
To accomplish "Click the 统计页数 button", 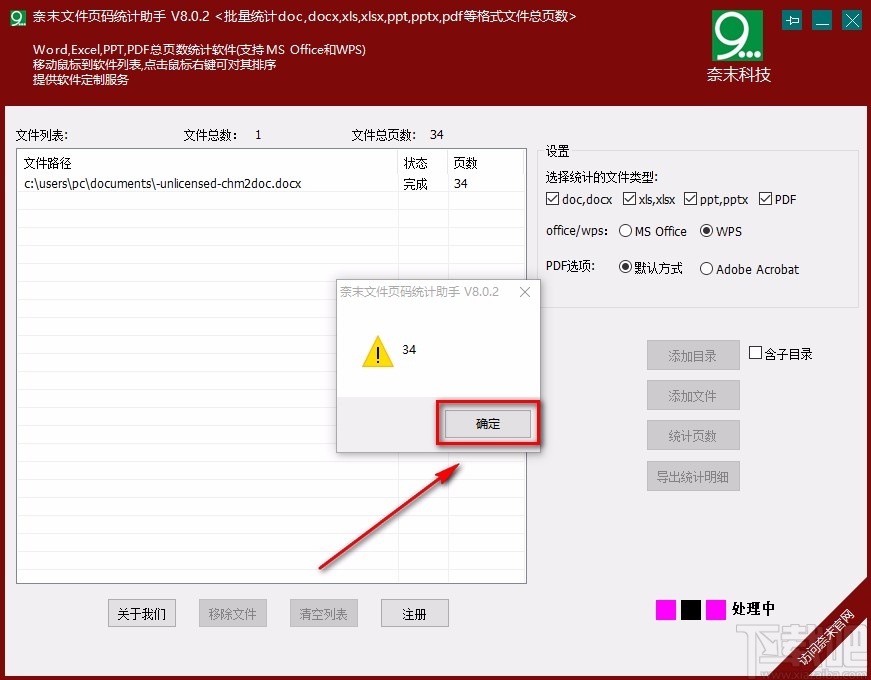I will tap(693, 435).
